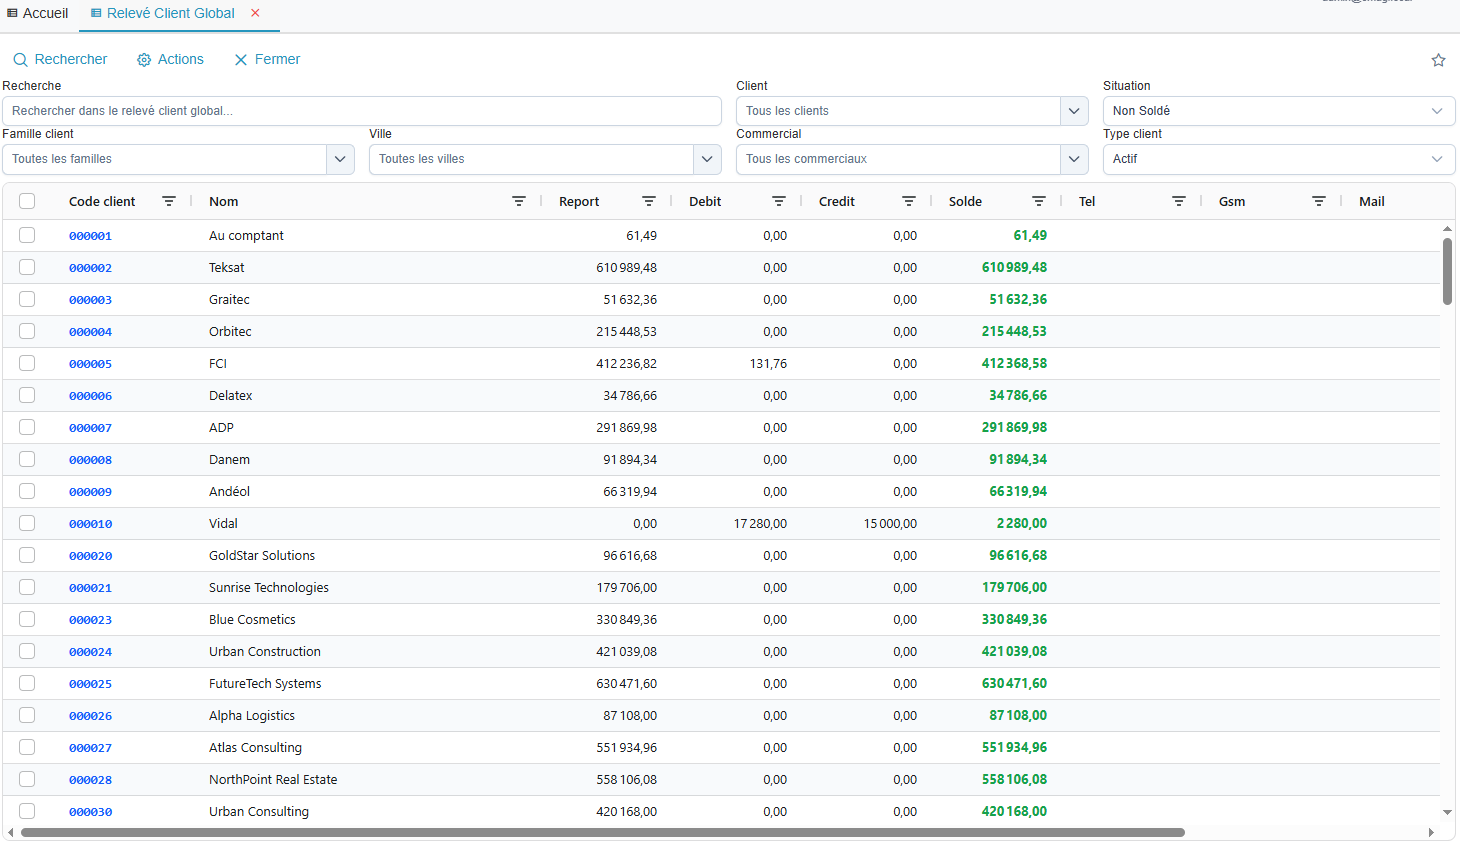Open the filter on the Code client column
This screenshot has width=1460, height=859.
point(169,201)
